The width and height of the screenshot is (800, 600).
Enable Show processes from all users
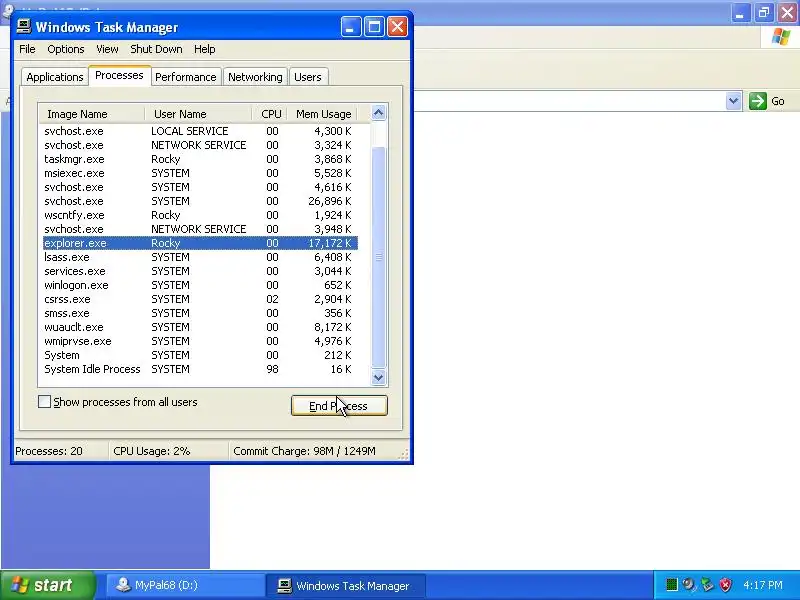pos(44,402)
